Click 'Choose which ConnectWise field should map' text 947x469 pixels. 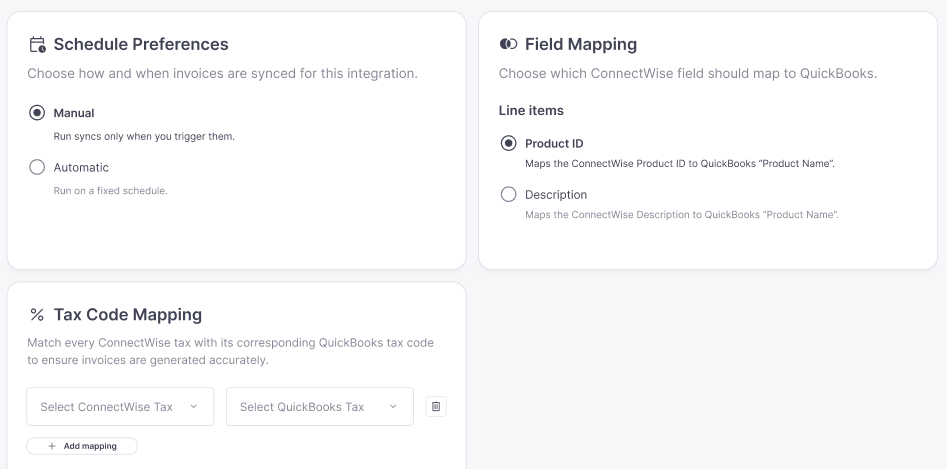(687, 74)
